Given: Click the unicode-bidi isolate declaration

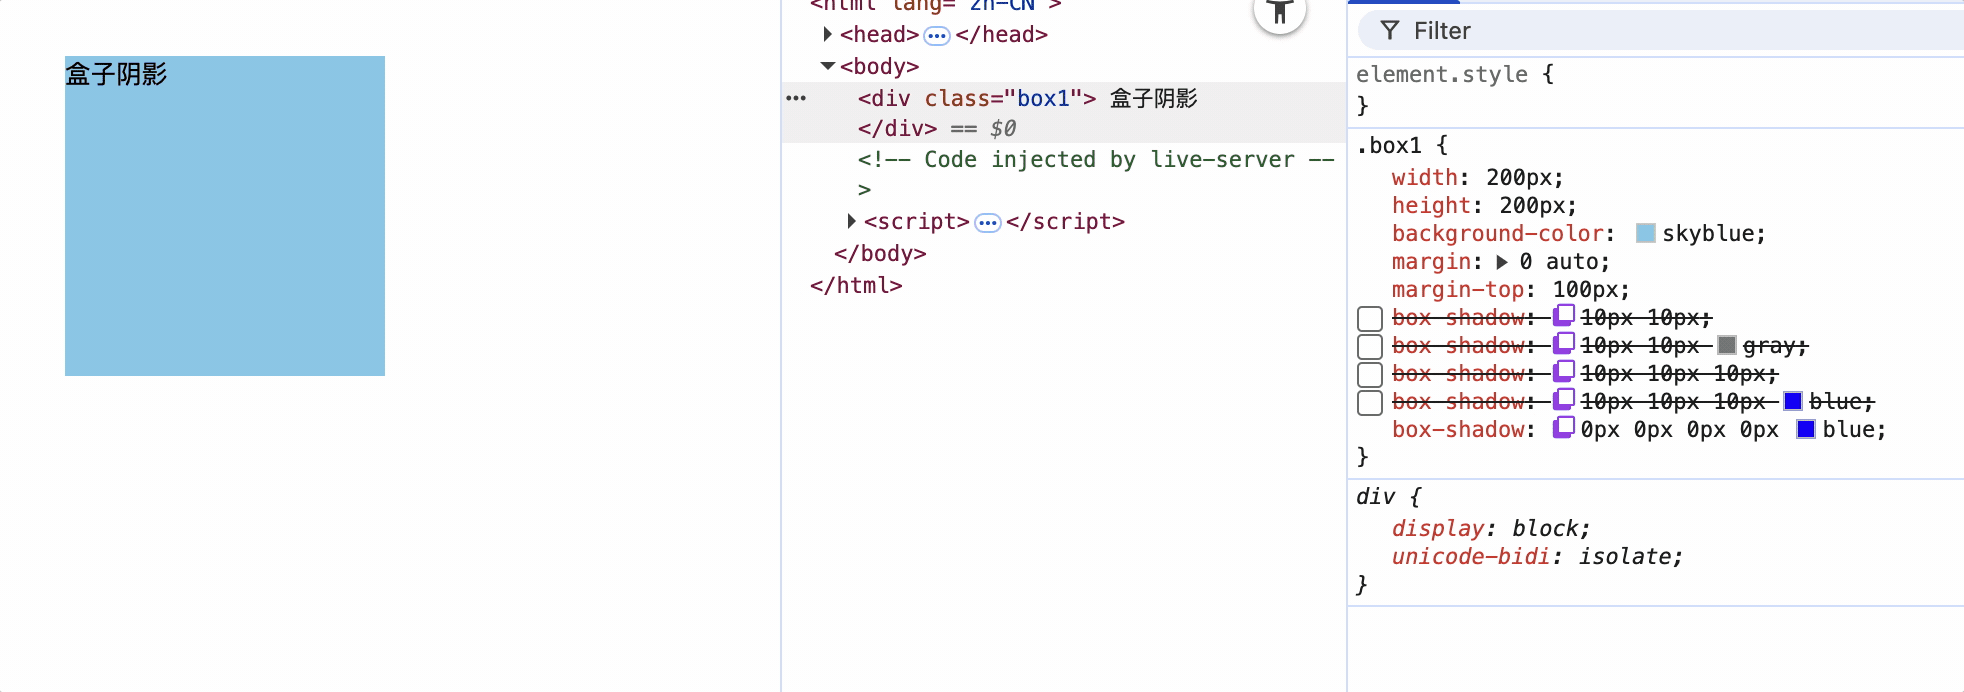Looking at the screenshot, I should (x=1537, y=556).
